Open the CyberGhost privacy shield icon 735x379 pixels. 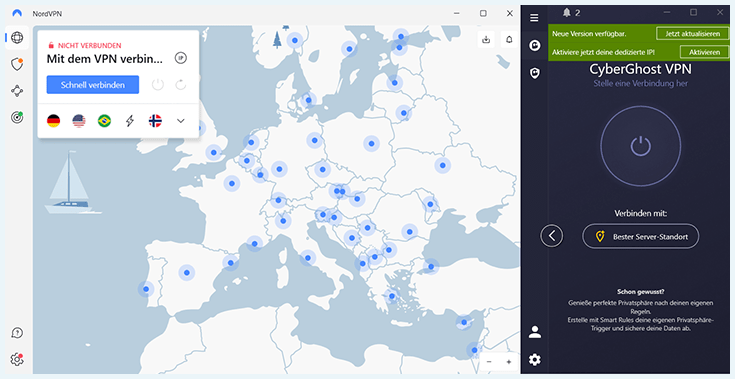pyautogui.click(x=534, y=73)
